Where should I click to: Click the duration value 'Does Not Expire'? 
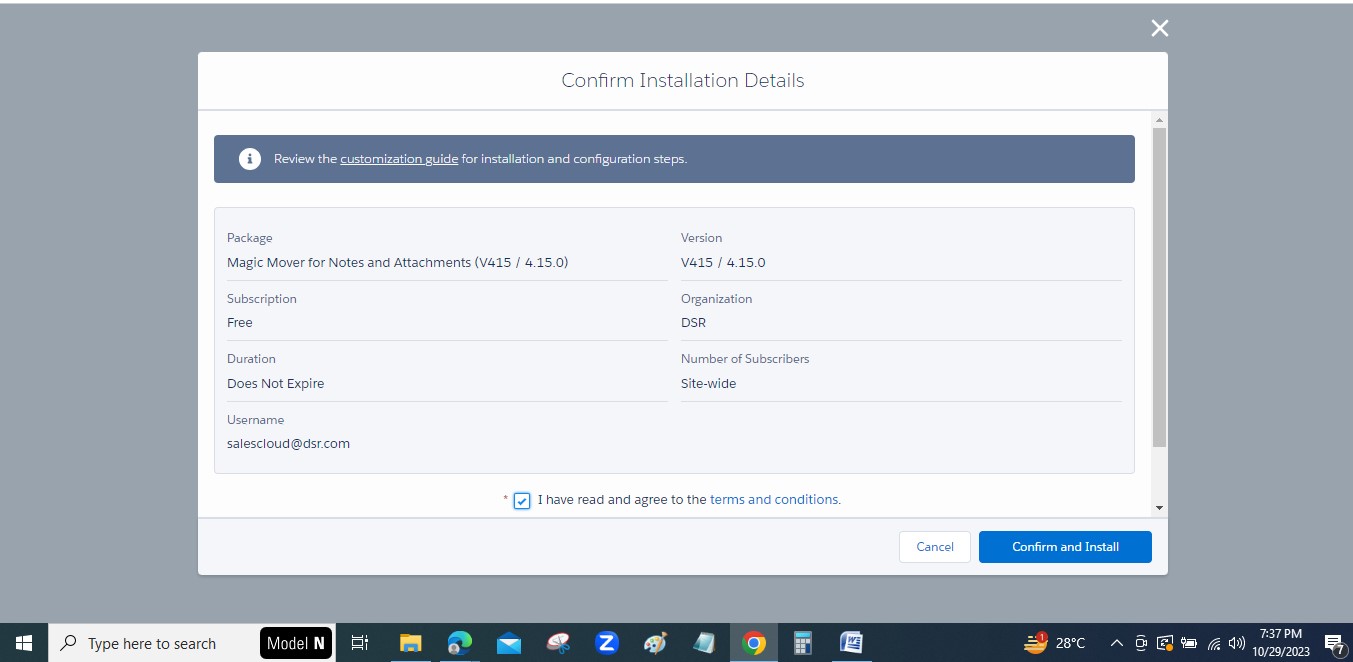276,384
